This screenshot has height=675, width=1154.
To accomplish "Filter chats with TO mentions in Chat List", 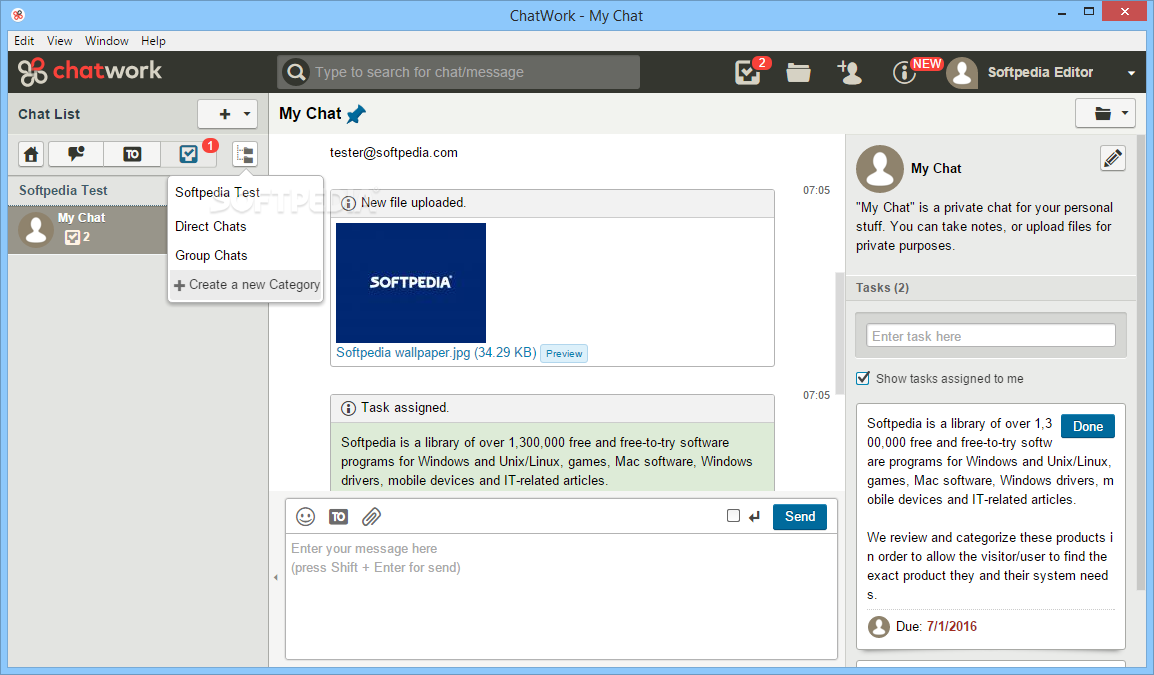I will pyautogui.click(x=132, y=154).
